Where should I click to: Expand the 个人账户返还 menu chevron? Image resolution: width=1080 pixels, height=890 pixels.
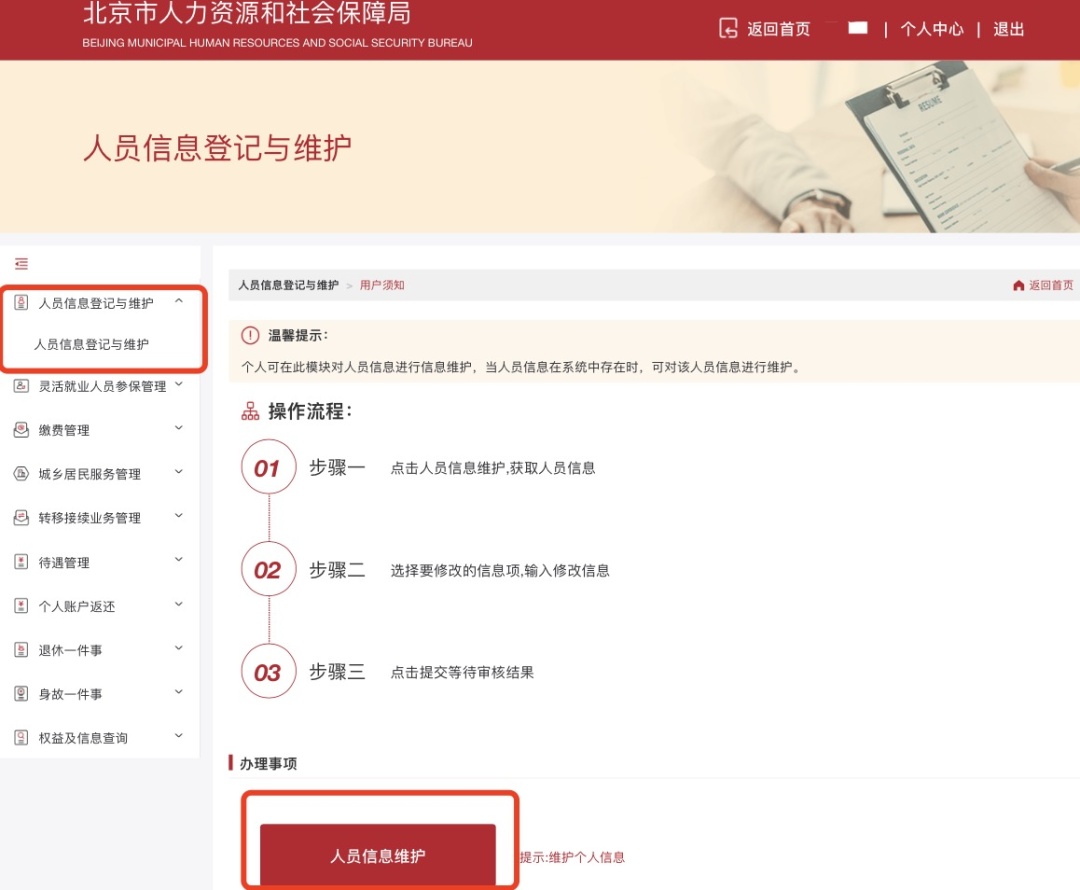tap(178, 604)
